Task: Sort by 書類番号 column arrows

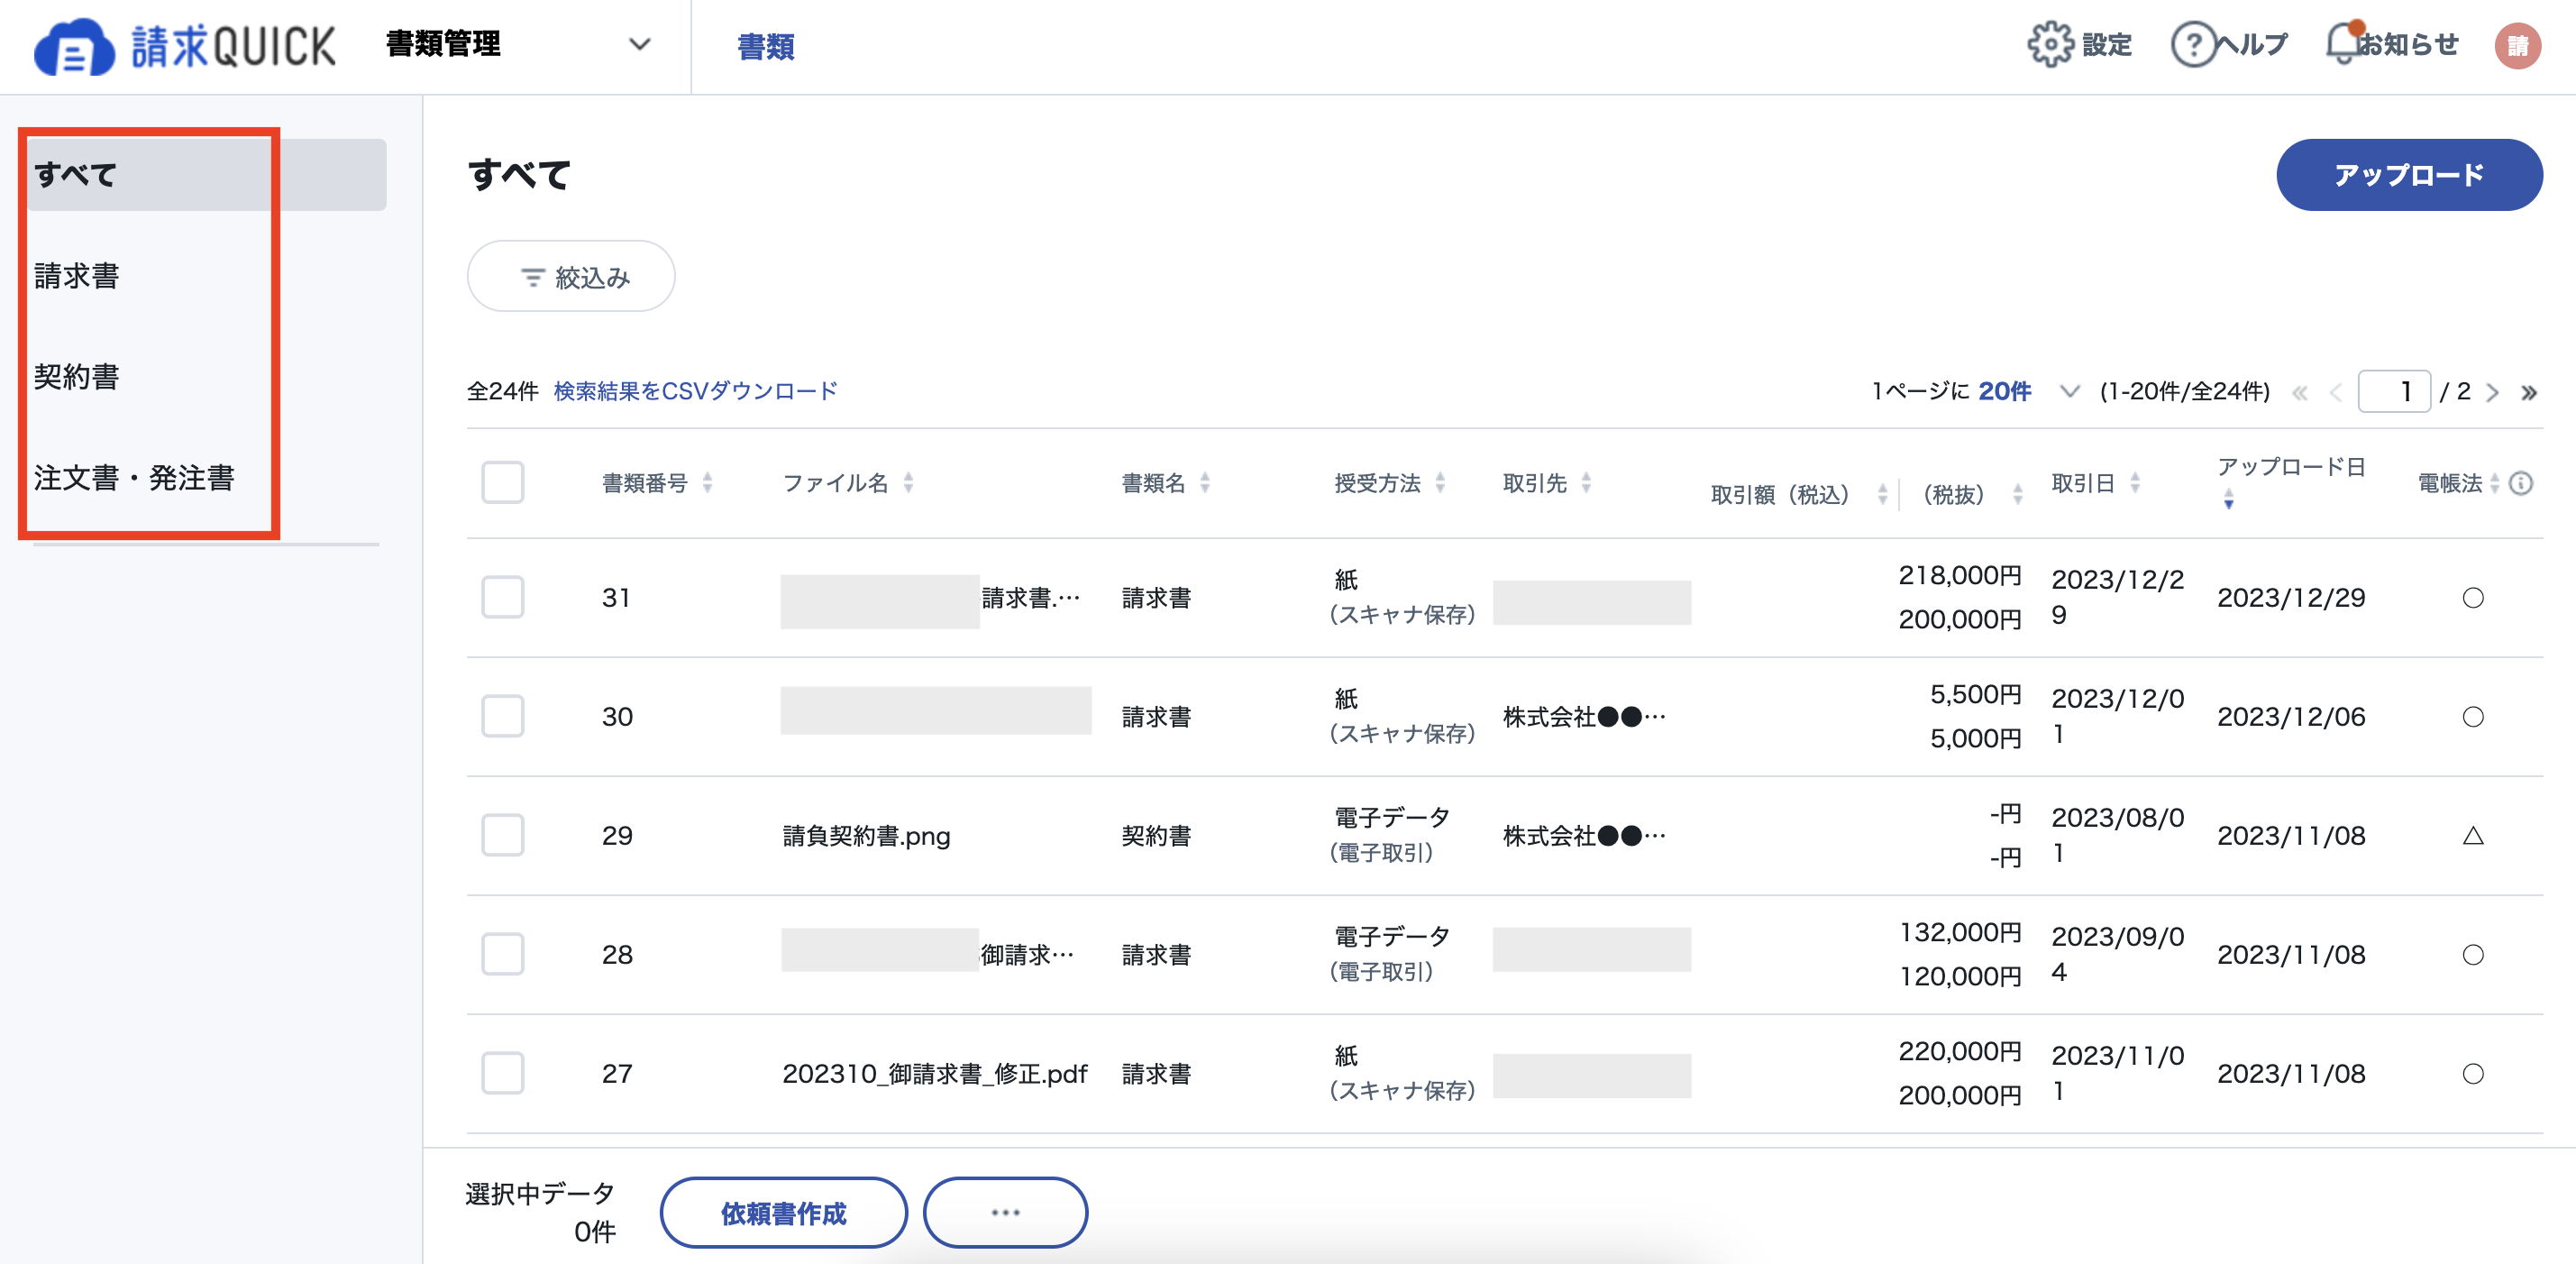Action: point(707,483)
